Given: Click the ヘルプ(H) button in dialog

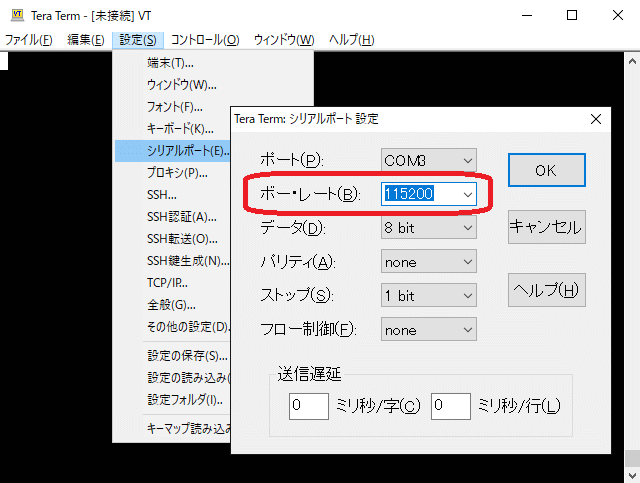Looking at the screenshot, I should [x=547, y=290].
